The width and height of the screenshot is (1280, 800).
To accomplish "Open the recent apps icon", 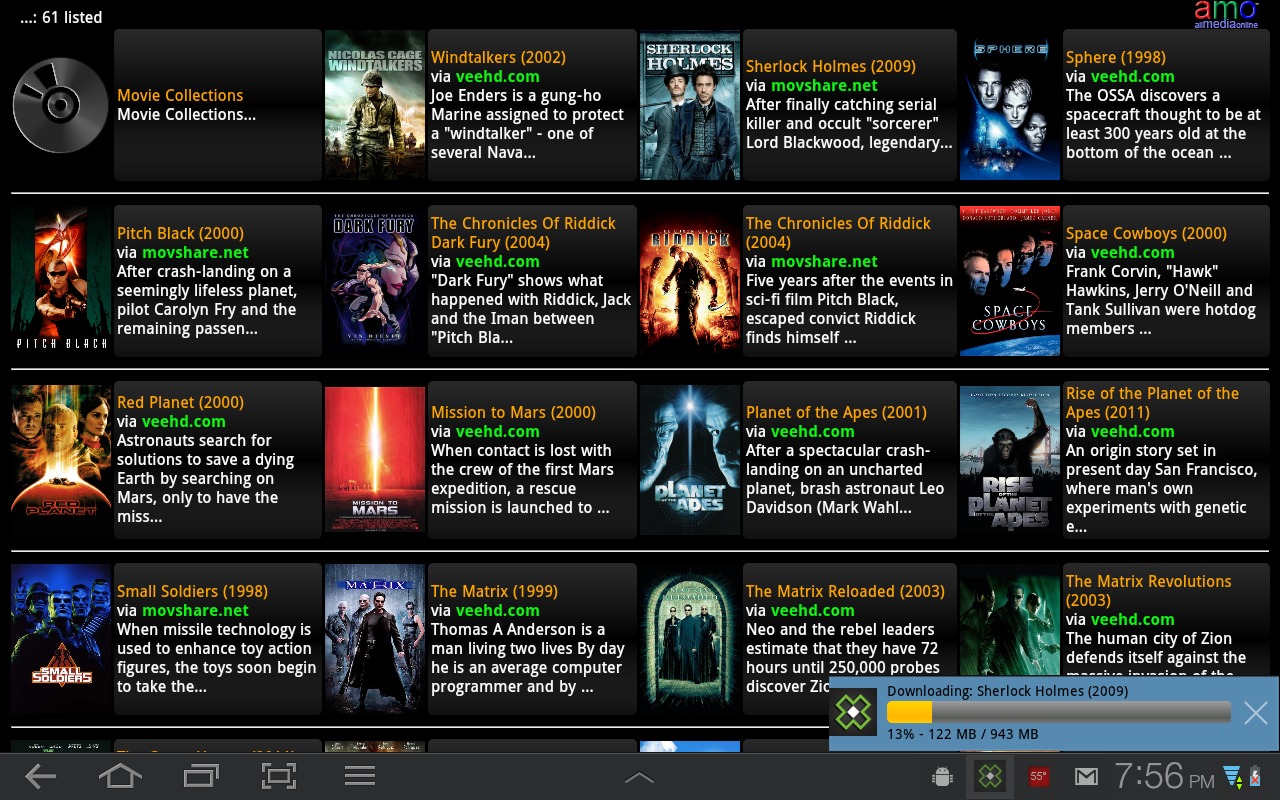I will click(200, 776).
